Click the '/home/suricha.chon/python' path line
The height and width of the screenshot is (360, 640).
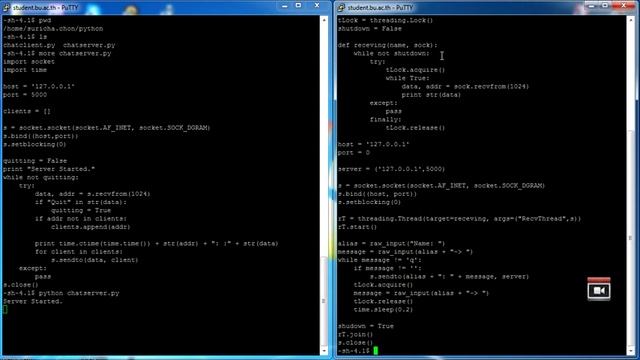pos(53,29)
